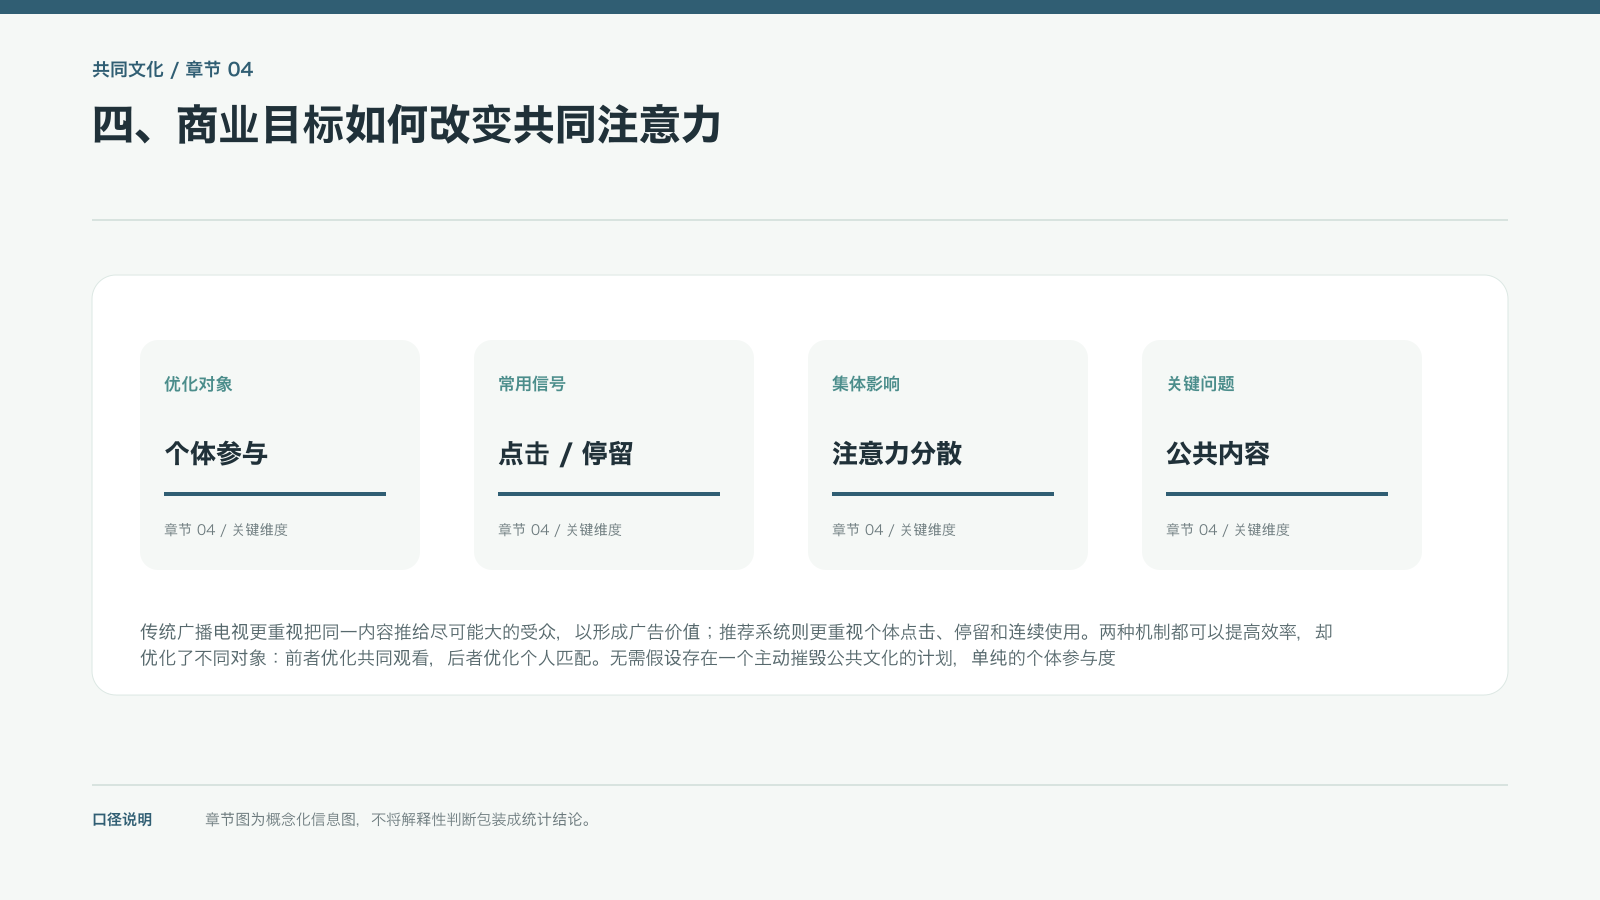Click the line starting '优化了不同对象'
This screenshot has height=900, width=1600.
click(628, 658)
